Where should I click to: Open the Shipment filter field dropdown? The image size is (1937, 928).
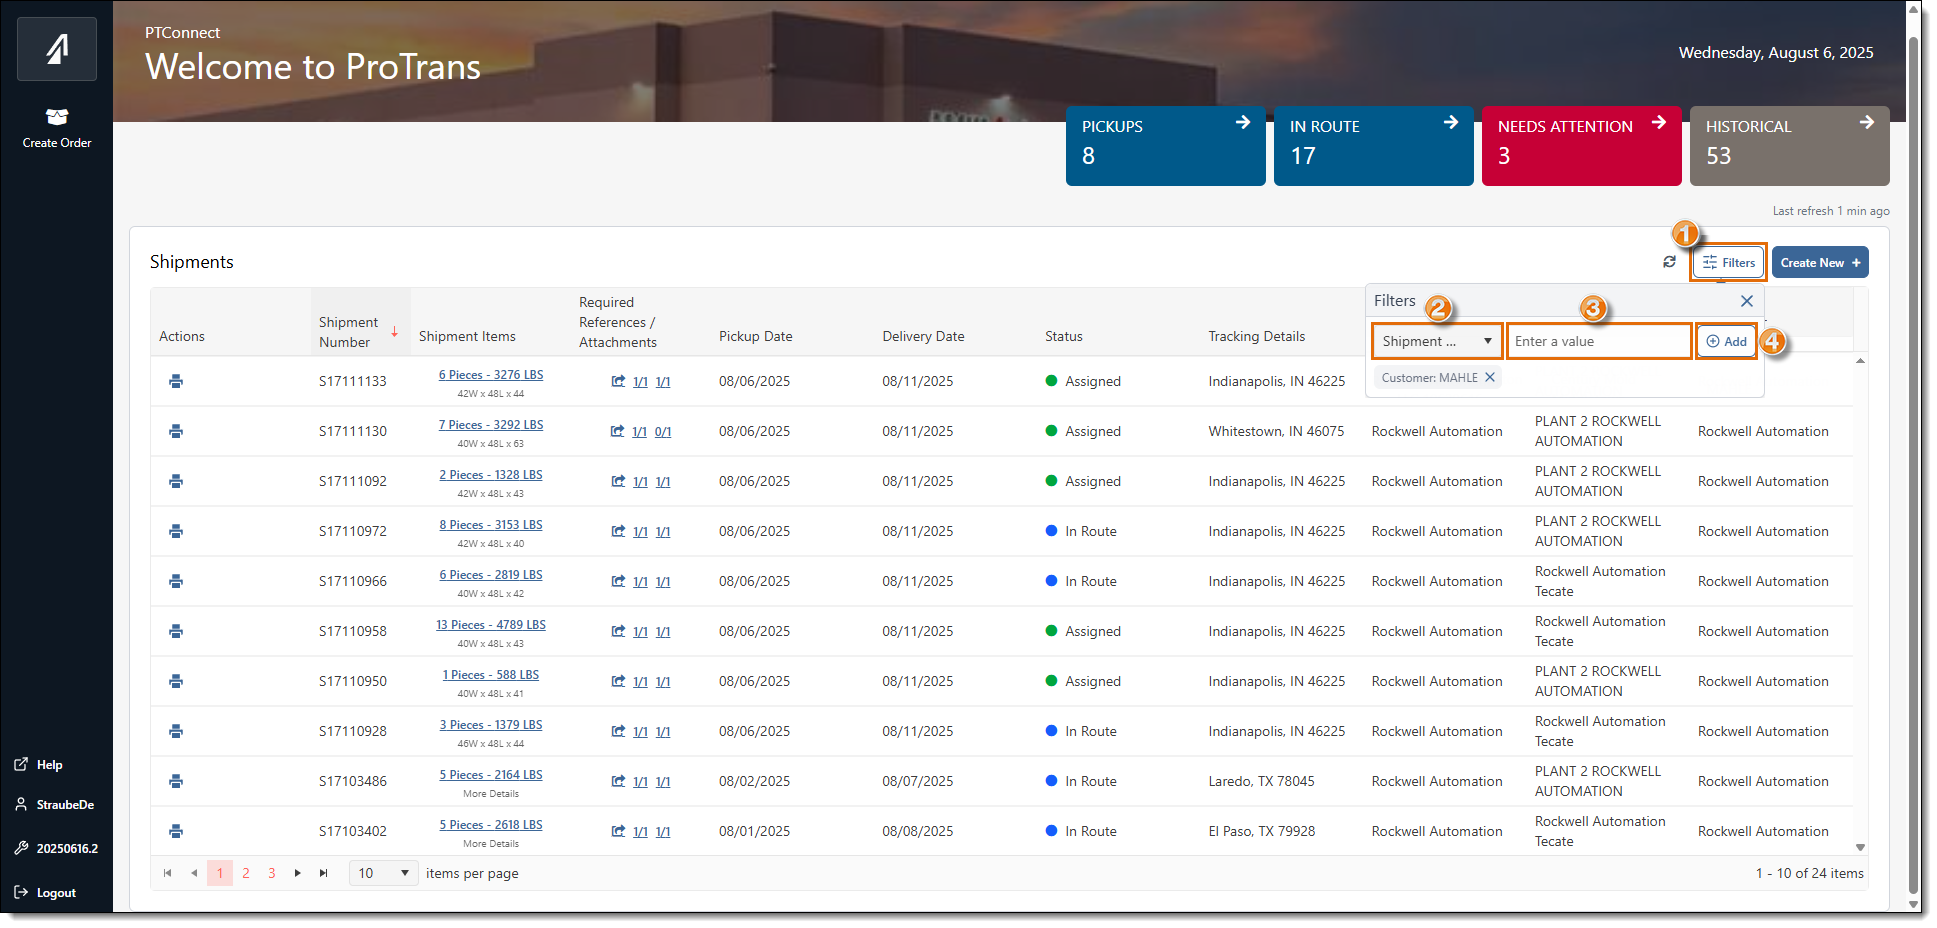[x=1436, y=341]
